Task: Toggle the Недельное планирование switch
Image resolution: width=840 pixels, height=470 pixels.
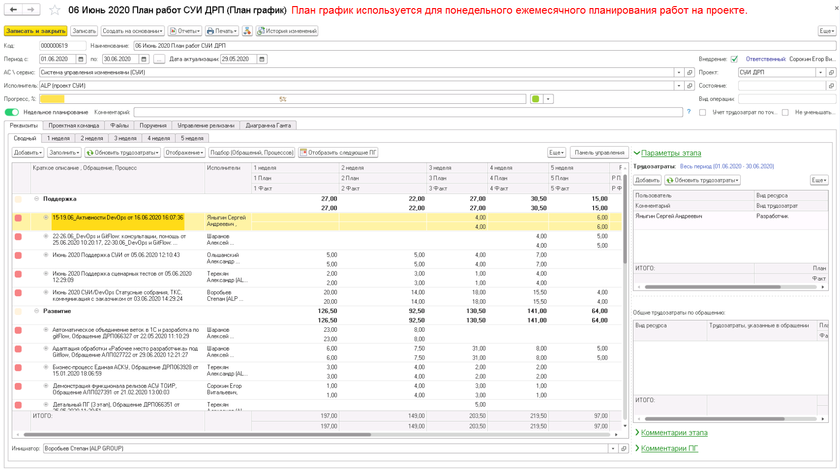Action: click(x=12, y=112)
